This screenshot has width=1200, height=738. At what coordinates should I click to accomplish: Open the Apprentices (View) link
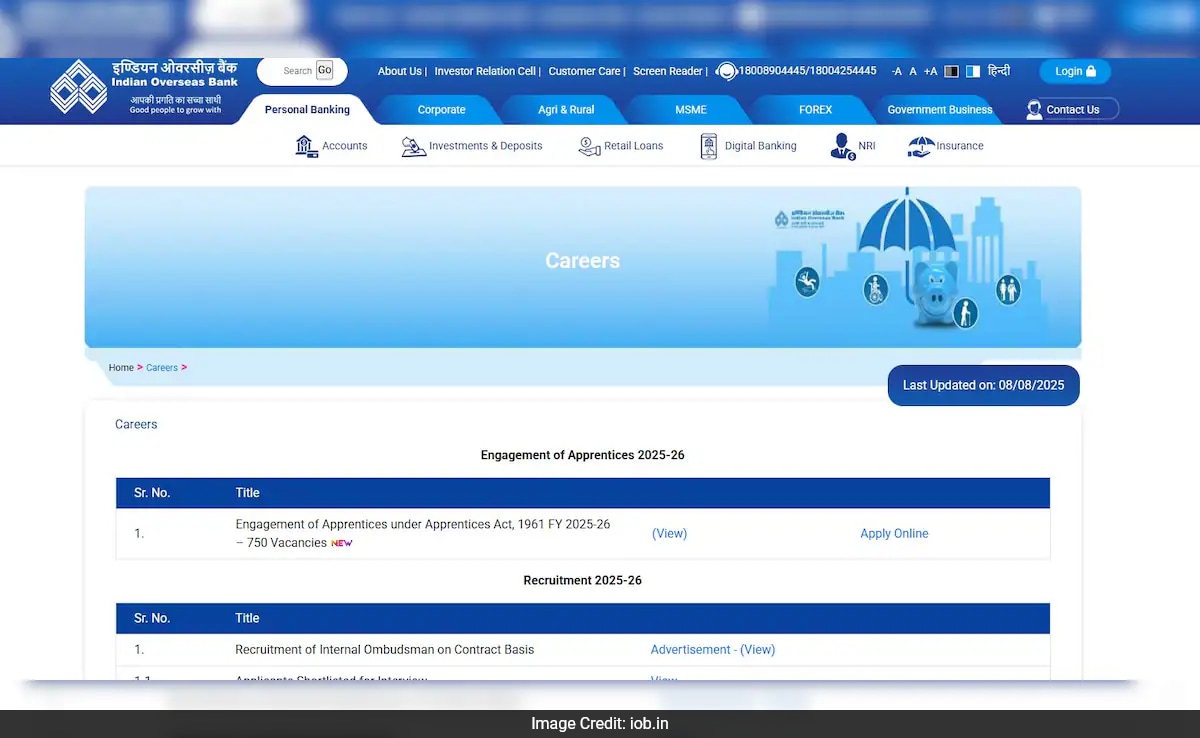pos(669,534)
